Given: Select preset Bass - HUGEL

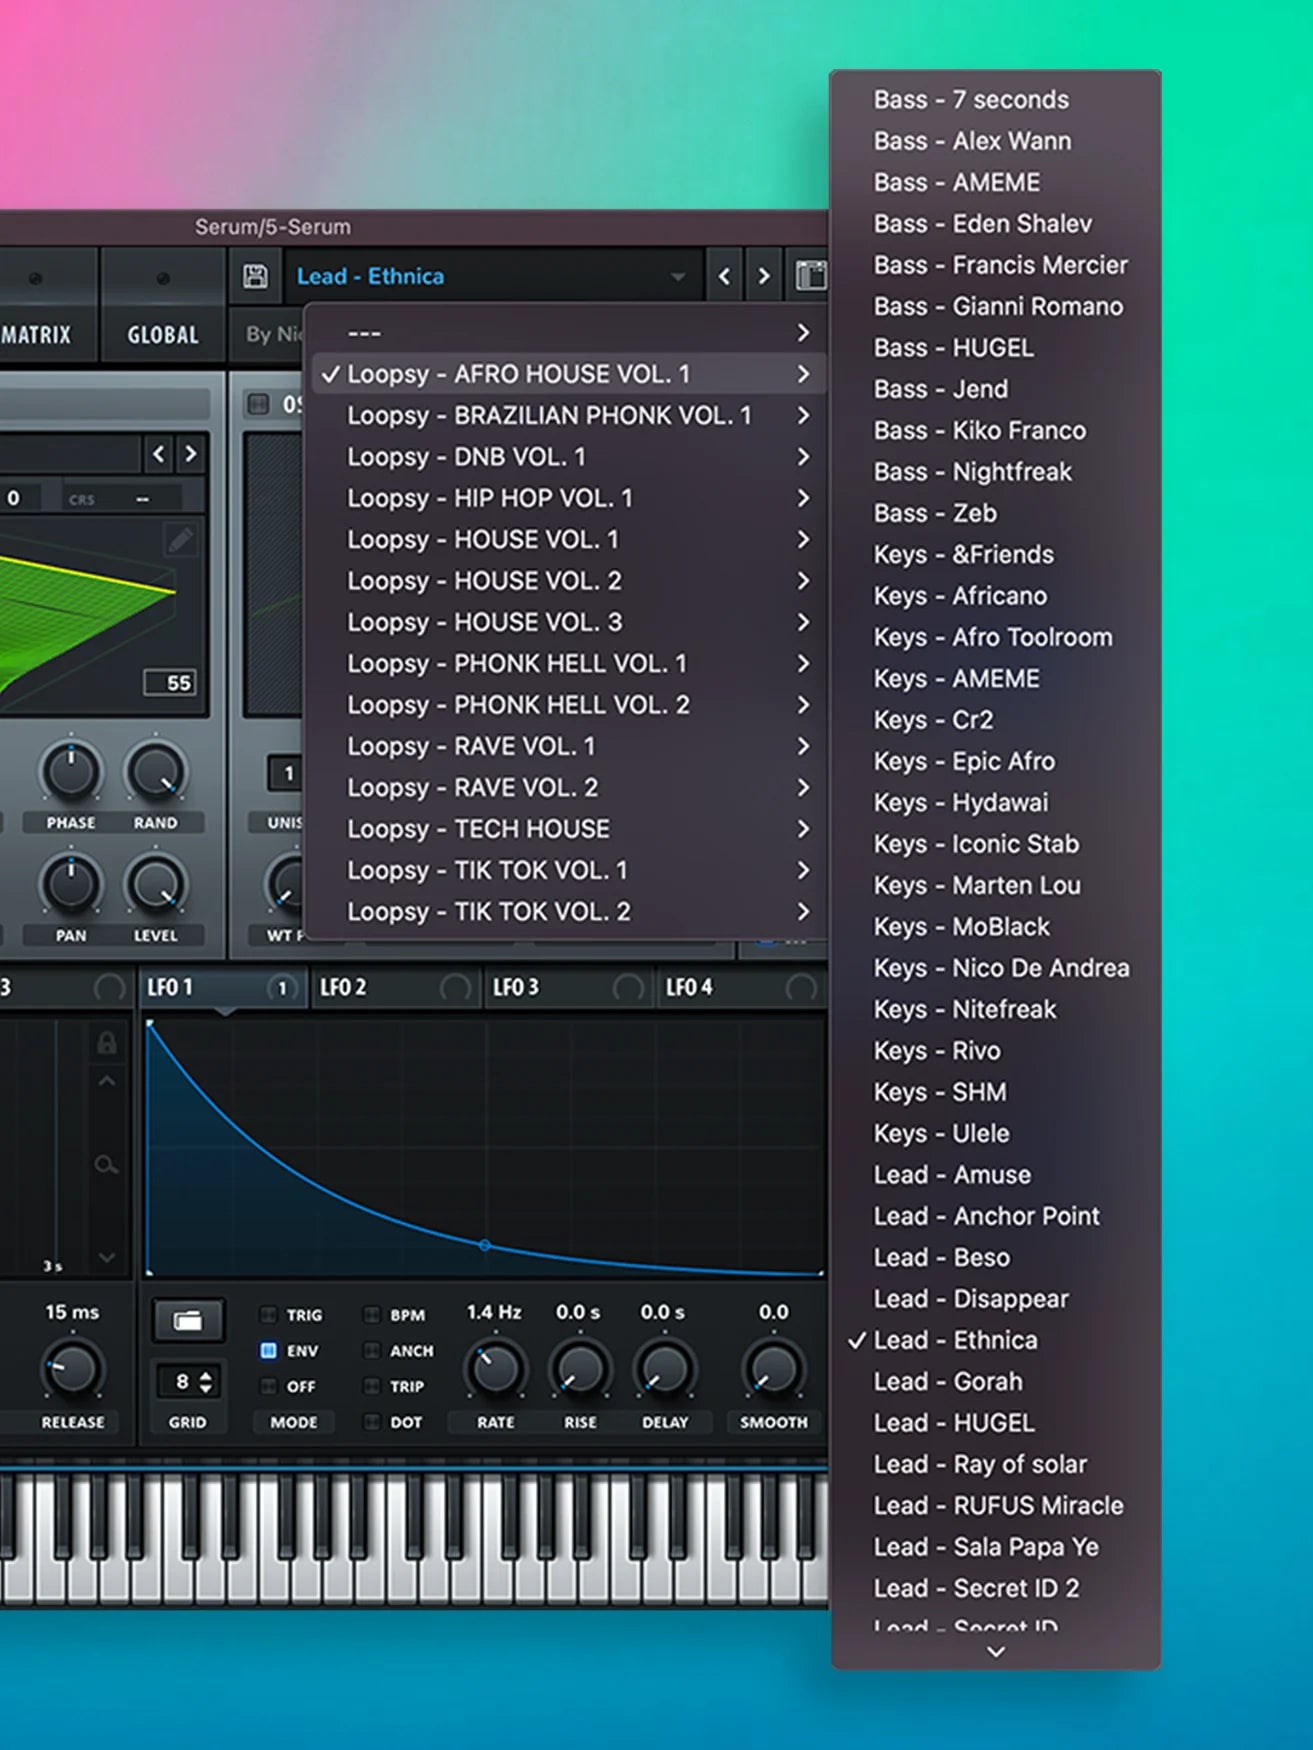Looking at the screenshot, I should (996, 348).
